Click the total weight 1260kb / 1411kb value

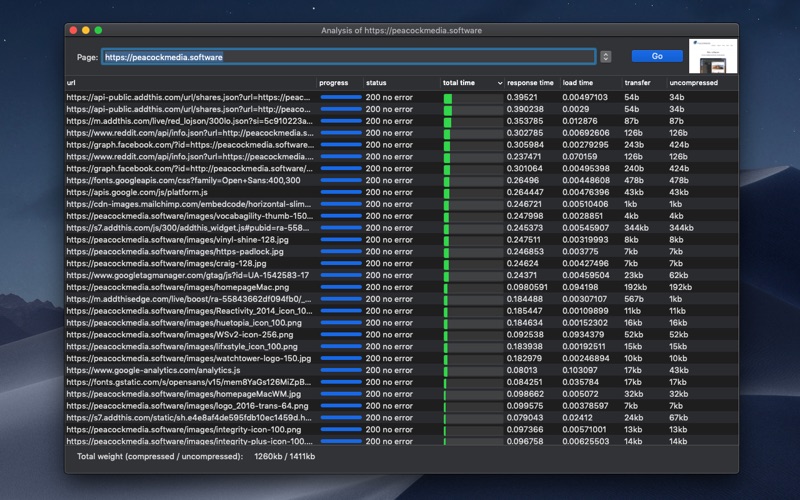[285, 456]
